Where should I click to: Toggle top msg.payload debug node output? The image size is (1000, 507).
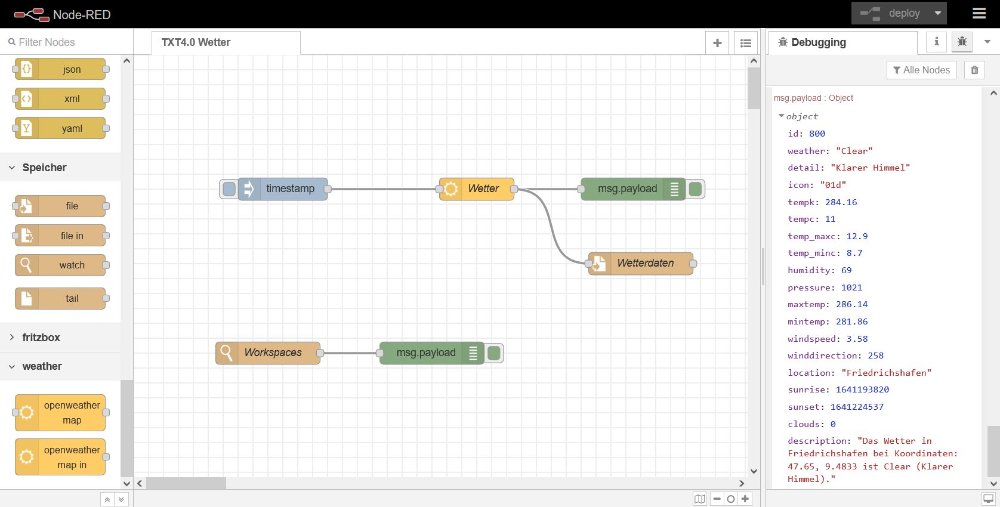click(x=696, y=189)
